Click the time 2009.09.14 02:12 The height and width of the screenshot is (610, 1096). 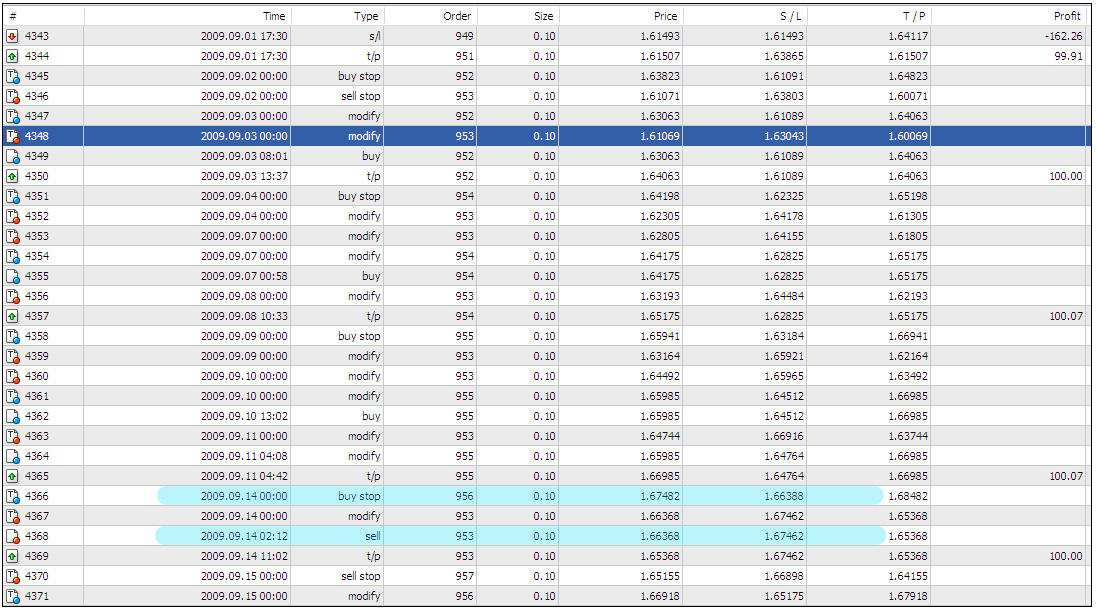tap(244, 537)
